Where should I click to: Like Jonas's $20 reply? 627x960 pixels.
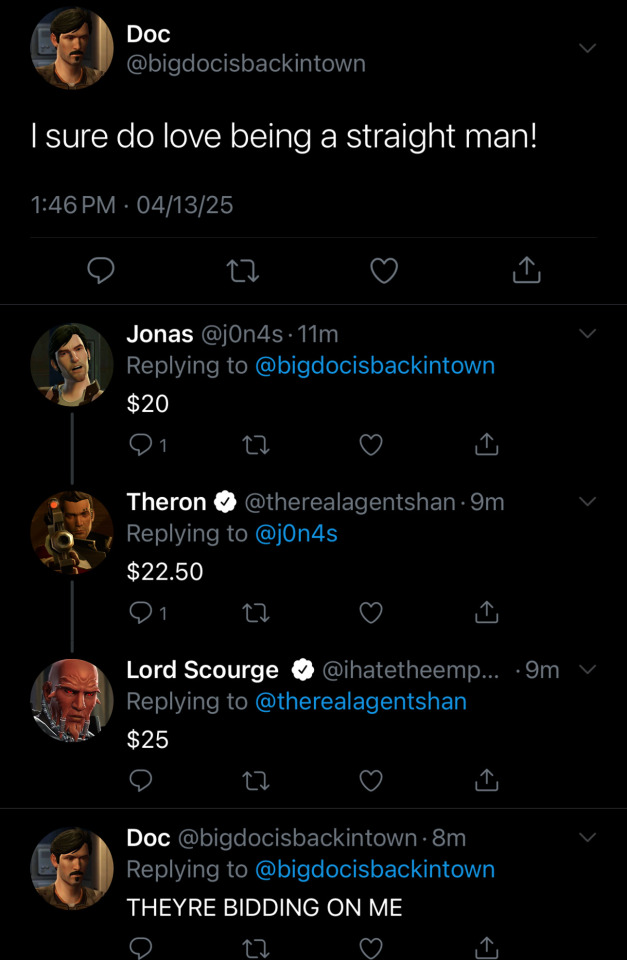click(x=371, y=446)
